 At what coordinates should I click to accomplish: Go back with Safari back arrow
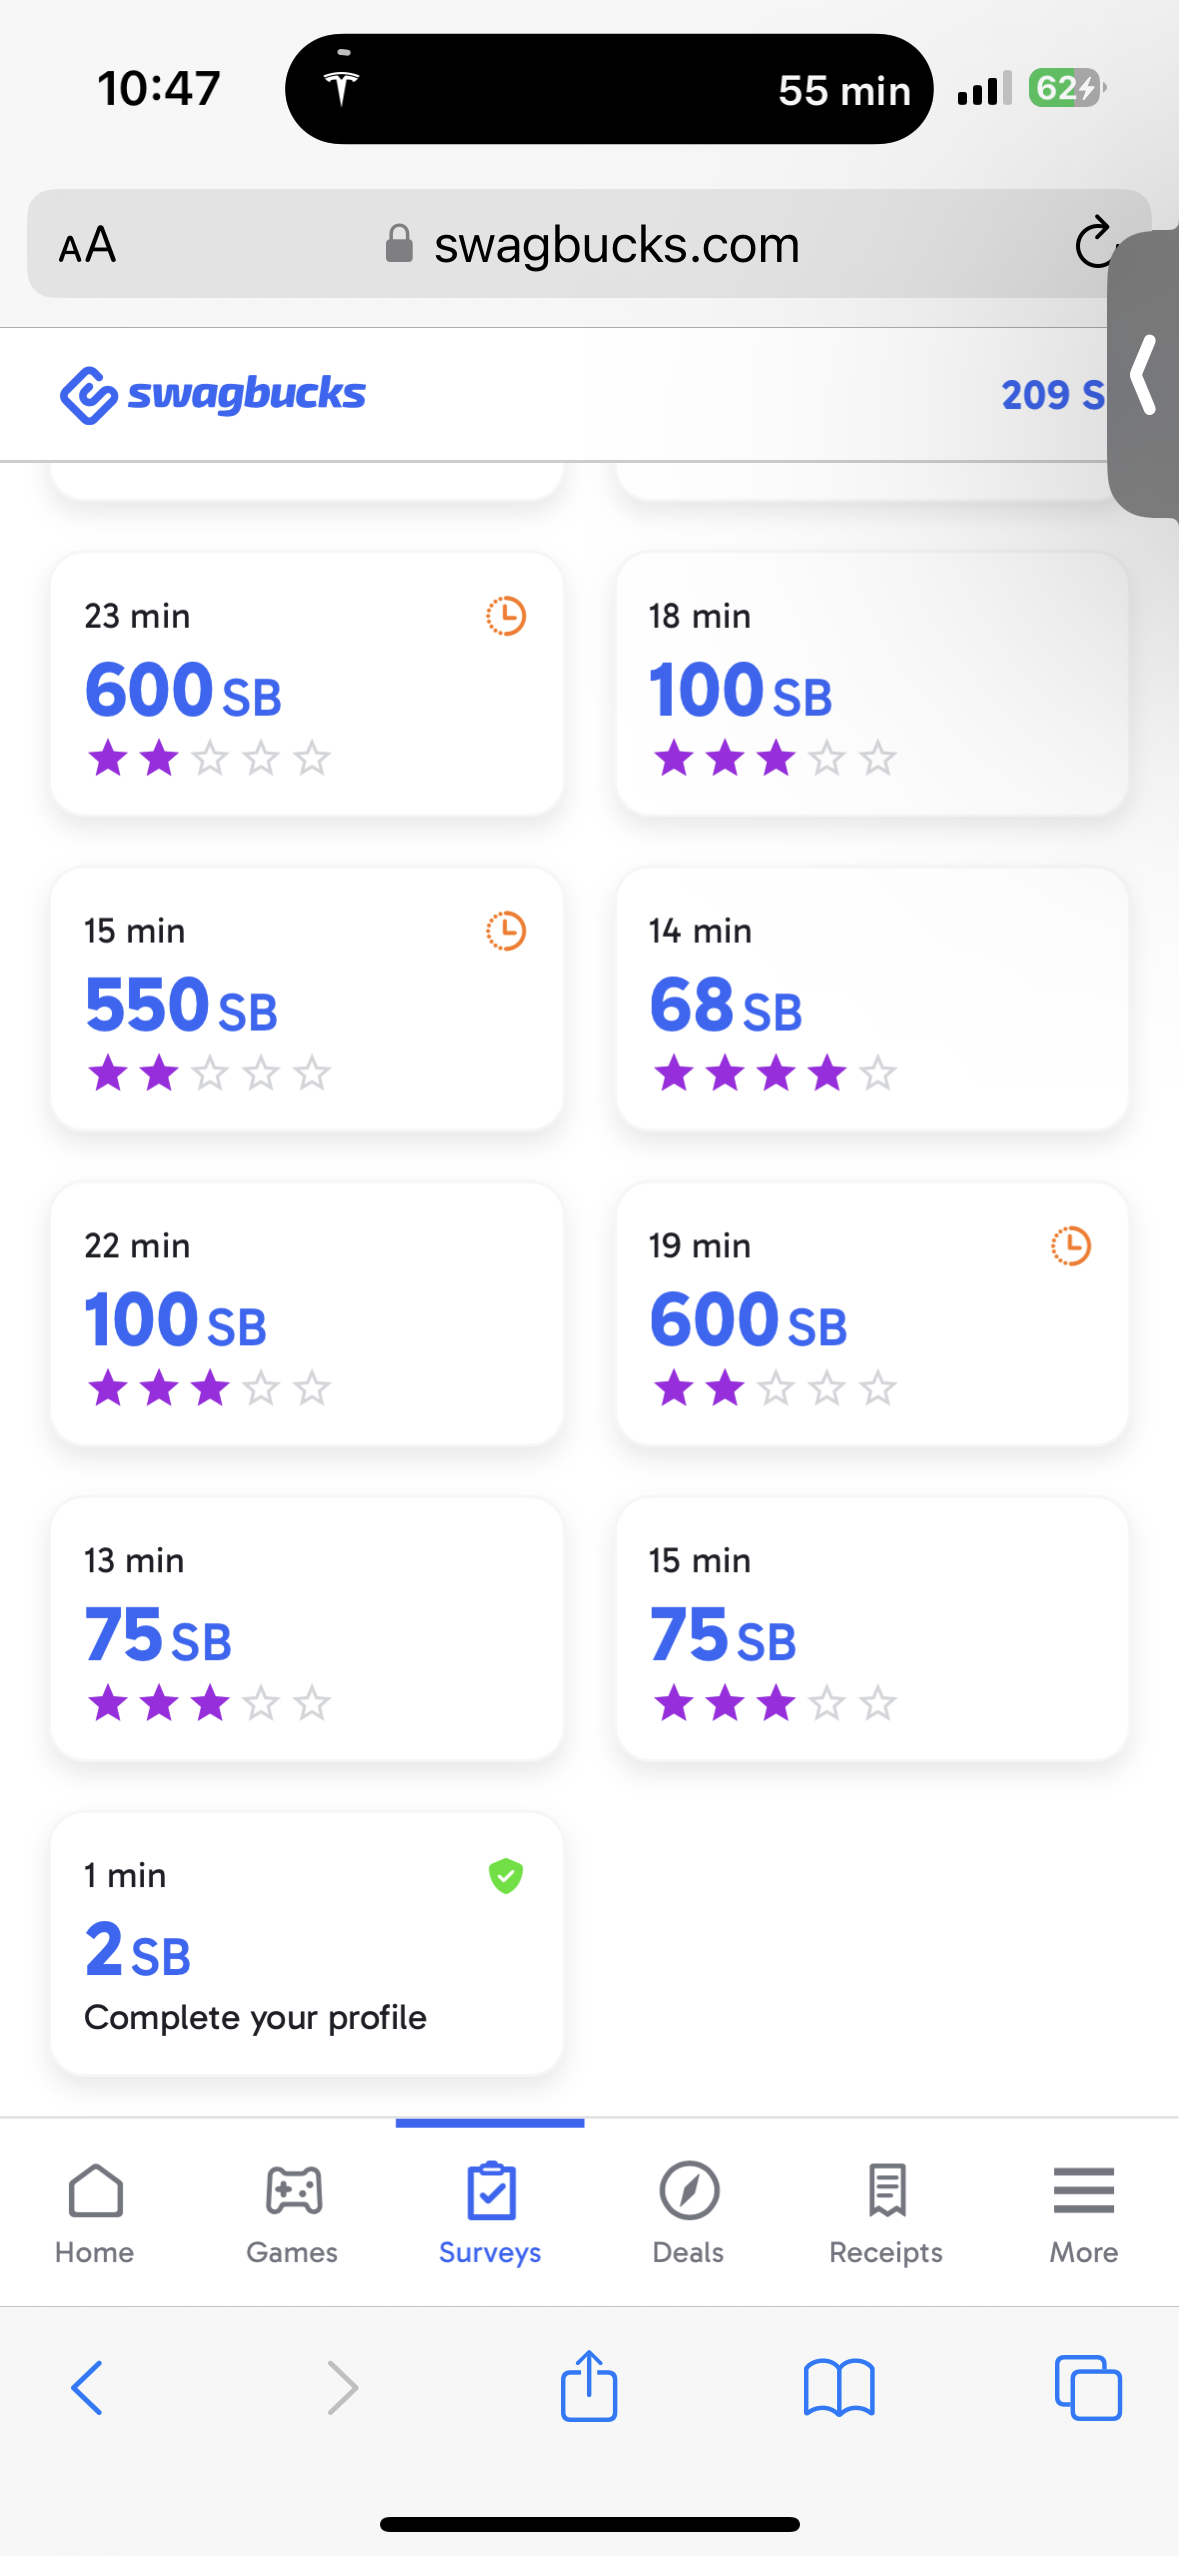[87, 2388]
